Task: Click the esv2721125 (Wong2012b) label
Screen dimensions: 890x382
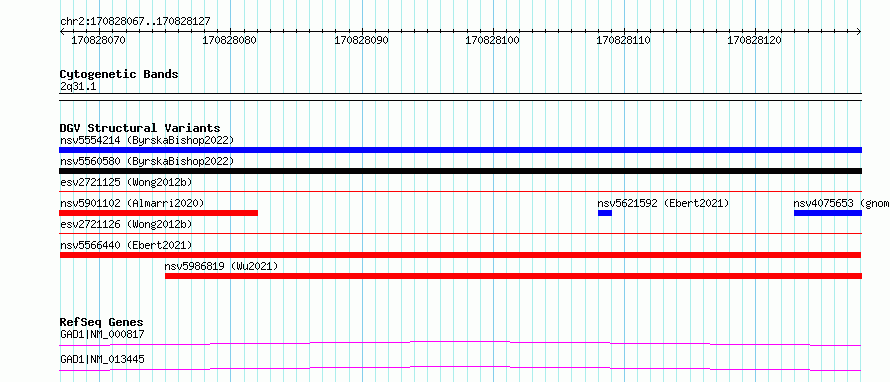Action: (x=125, y=182)
